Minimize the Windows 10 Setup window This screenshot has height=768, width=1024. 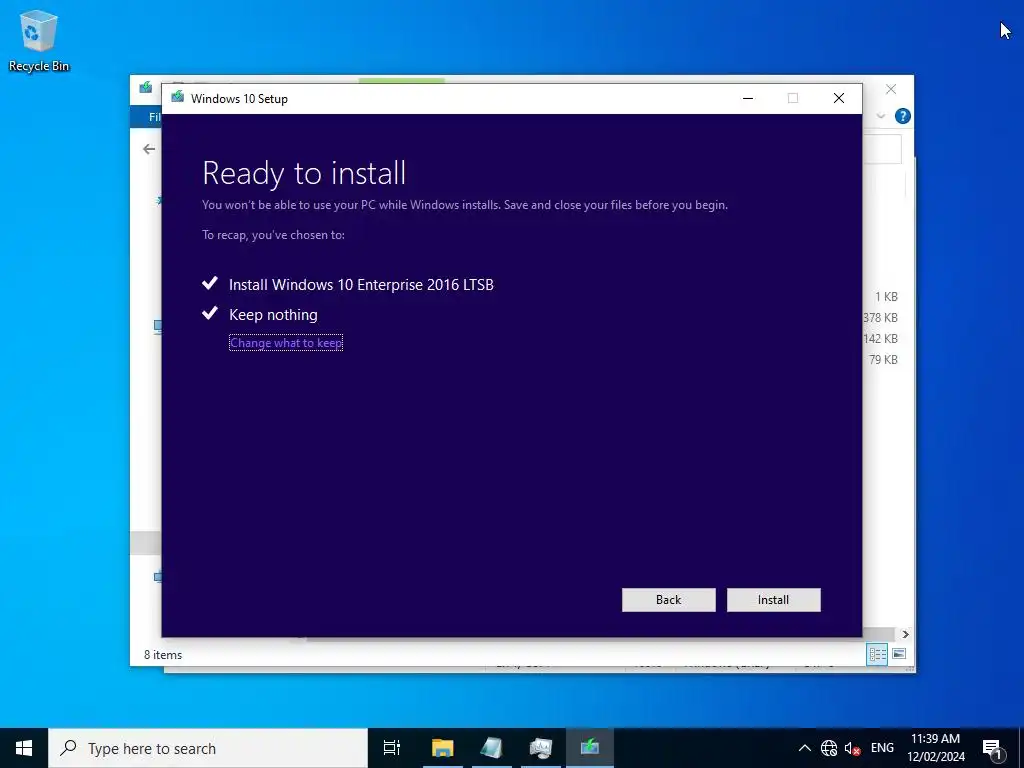click(748, 98)
